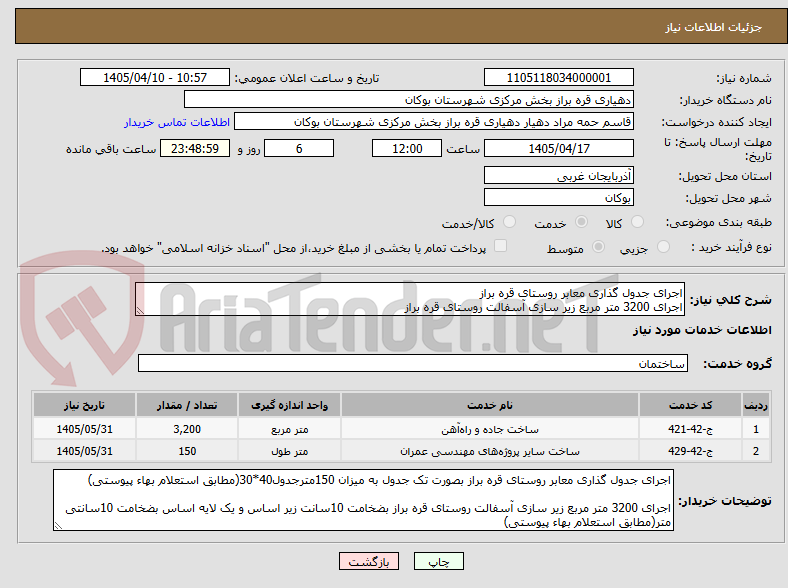Click the province field آذربایجان غربی
The width and height of the screenshot is (788, 588).
point(558,175)
